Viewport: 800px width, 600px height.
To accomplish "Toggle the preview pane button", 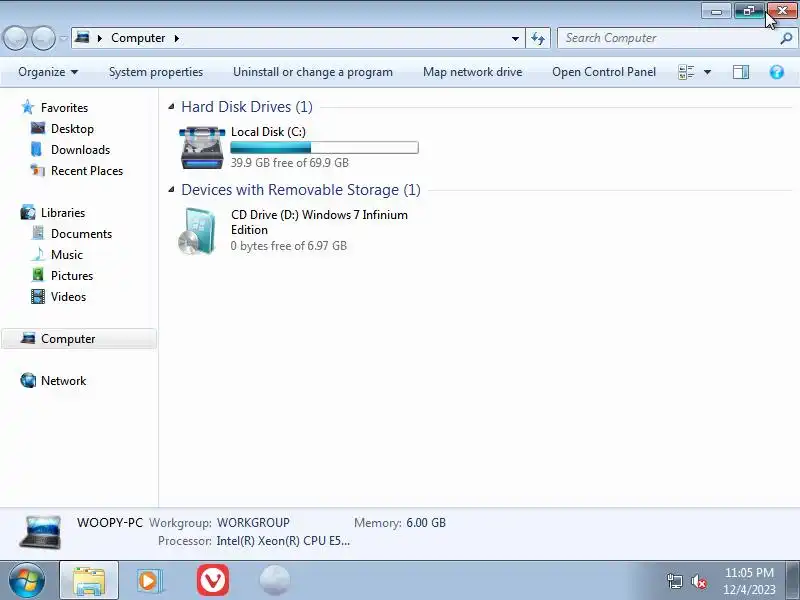I will coord(741,72).
